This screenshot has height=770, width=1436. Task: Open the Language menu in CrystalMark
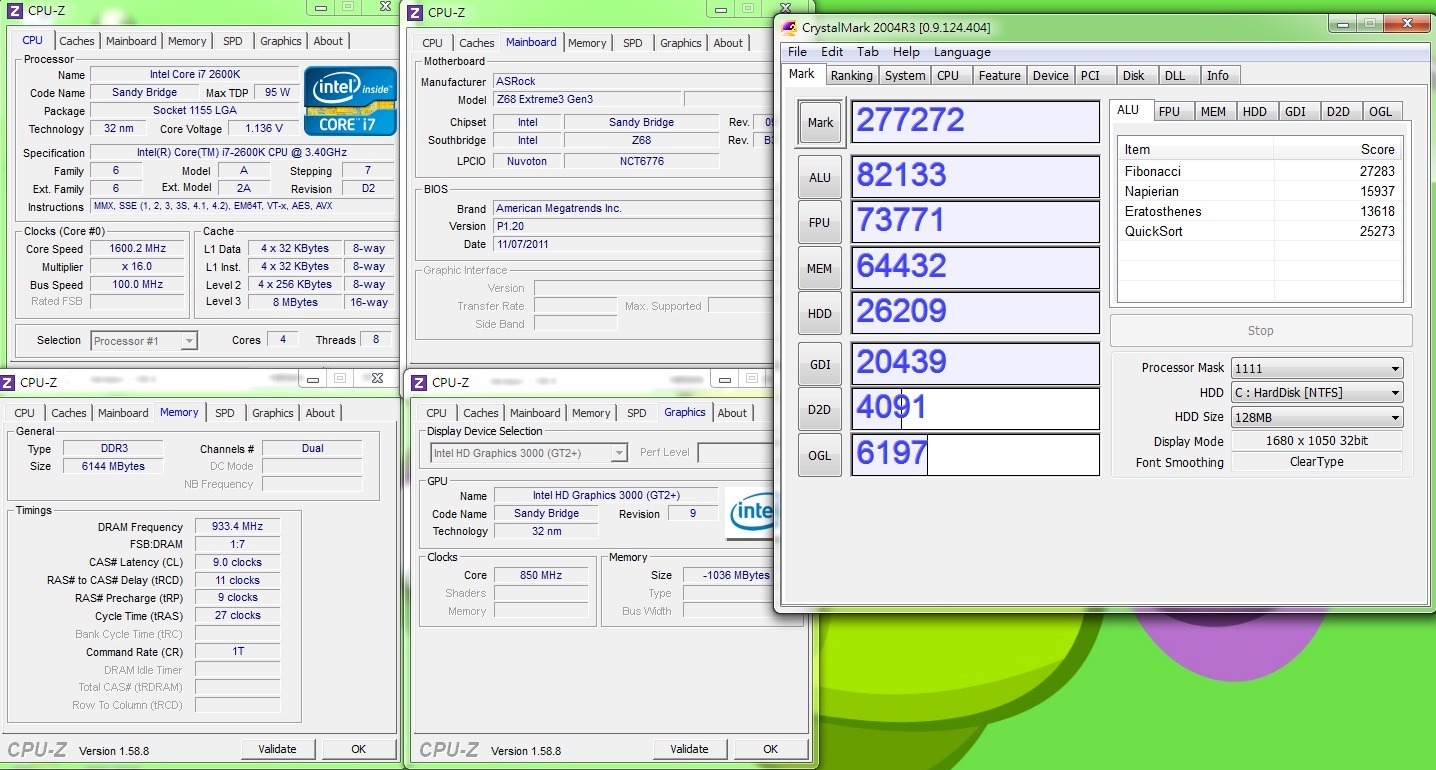coord(962,52)
